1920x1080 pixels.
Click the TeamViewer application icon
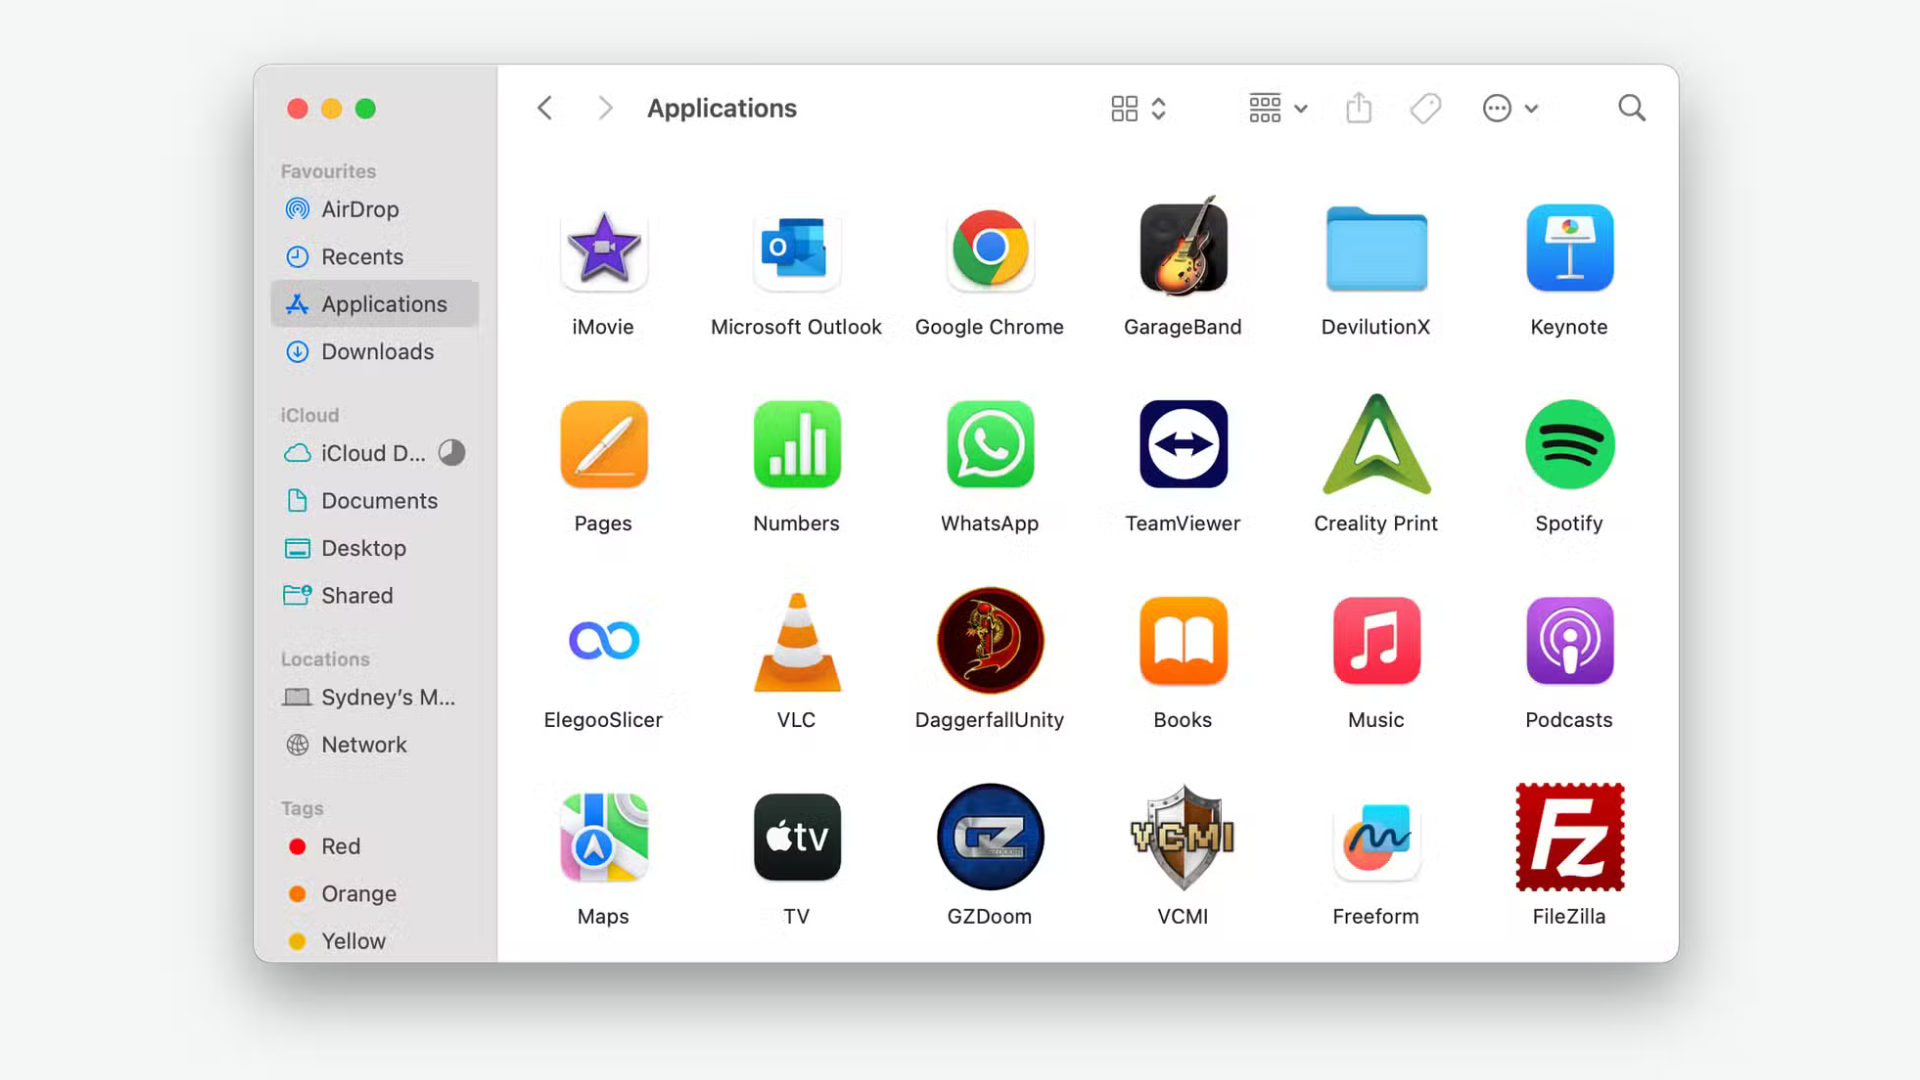(1183, 444)
